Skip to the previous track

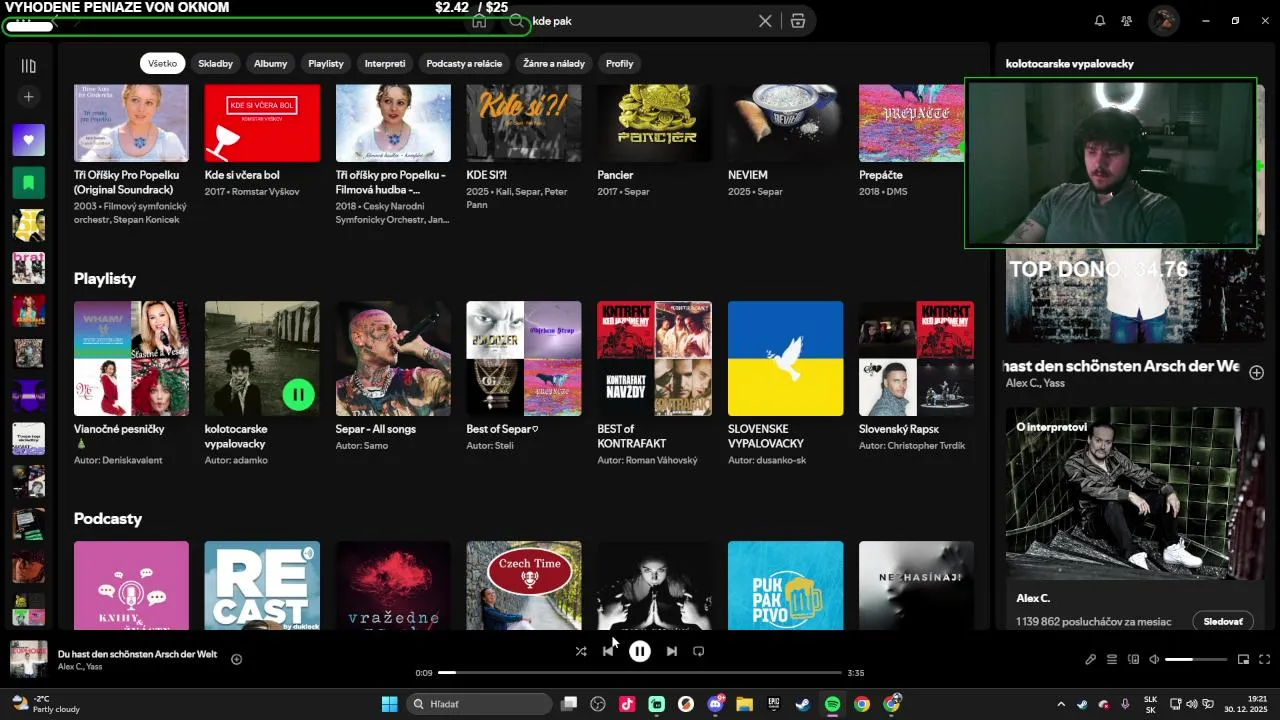(x=608, y=651)
